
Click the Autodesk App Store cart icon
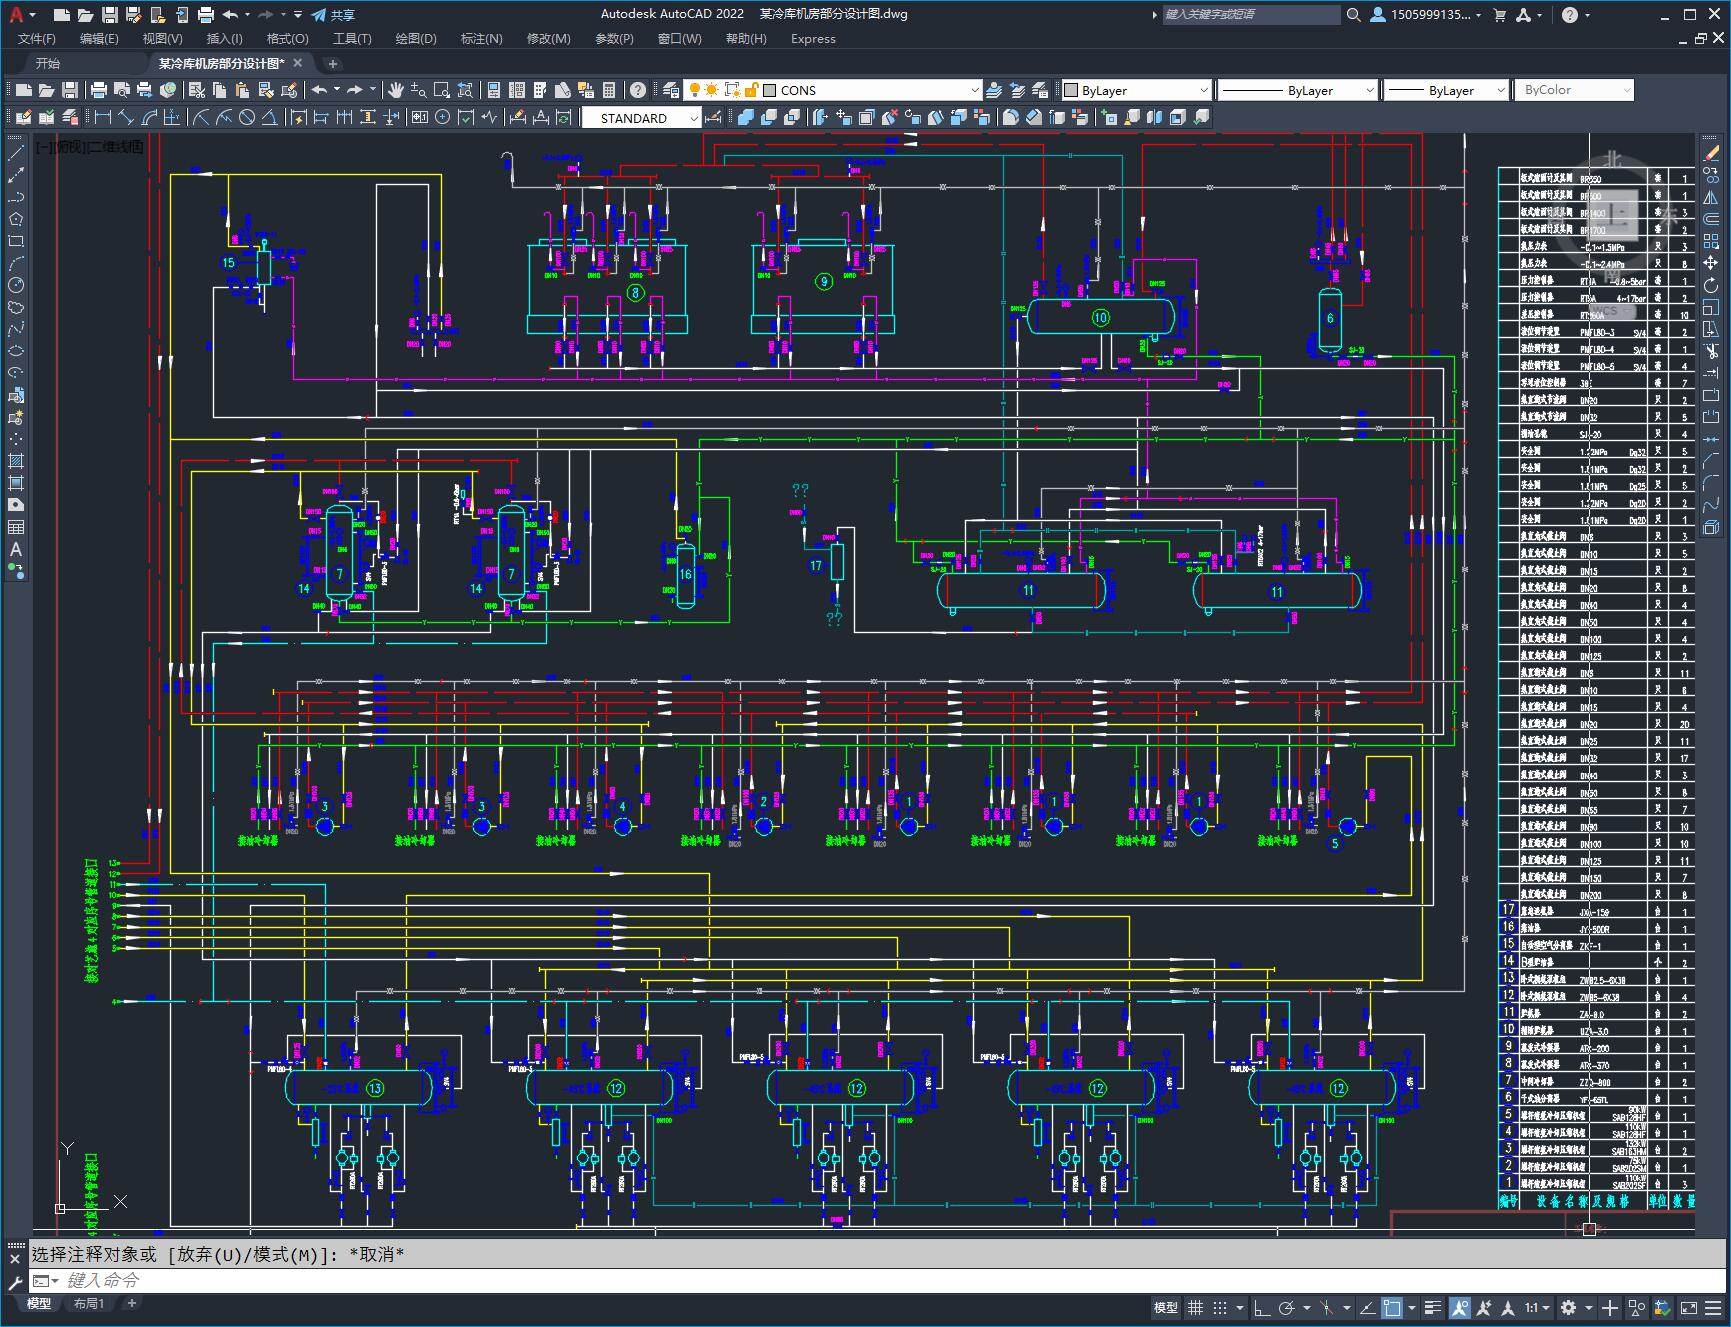[1499, 15]
